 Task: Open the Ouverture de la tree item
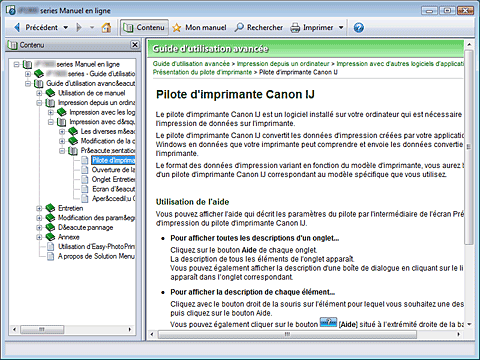click(113, 170)
